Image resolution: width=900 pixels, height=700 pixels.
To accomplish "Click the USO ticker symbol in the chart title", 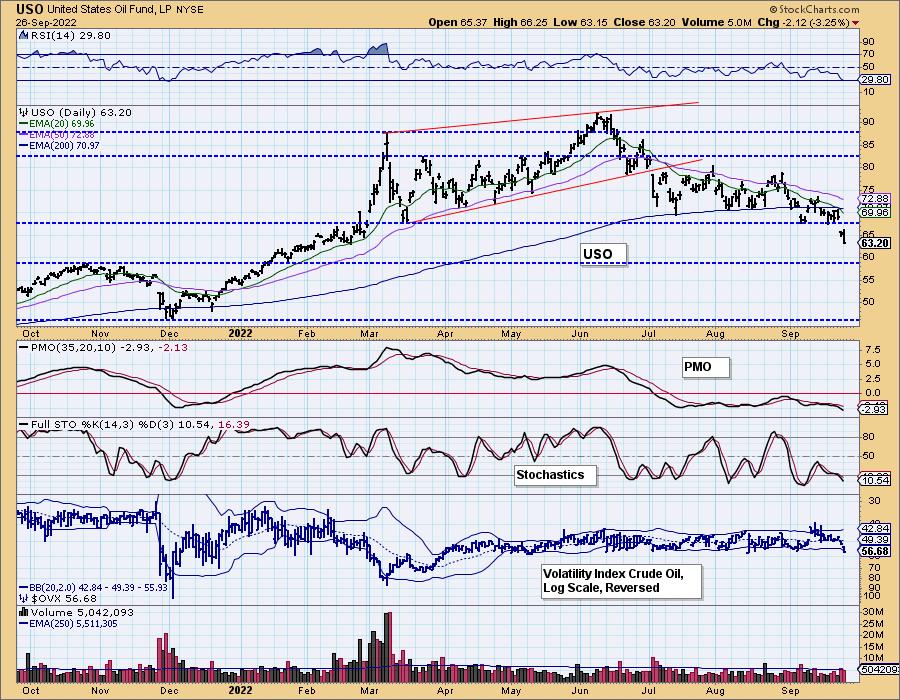I will 30,9.
